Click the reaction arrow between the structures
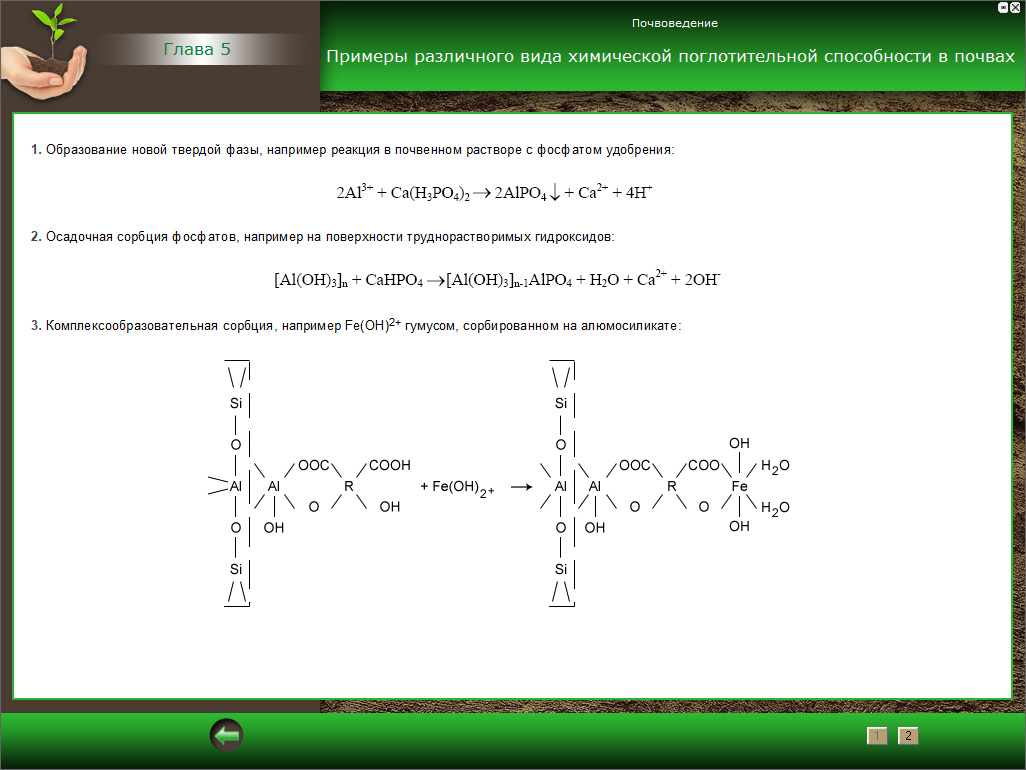 click(x=521, y=487)
